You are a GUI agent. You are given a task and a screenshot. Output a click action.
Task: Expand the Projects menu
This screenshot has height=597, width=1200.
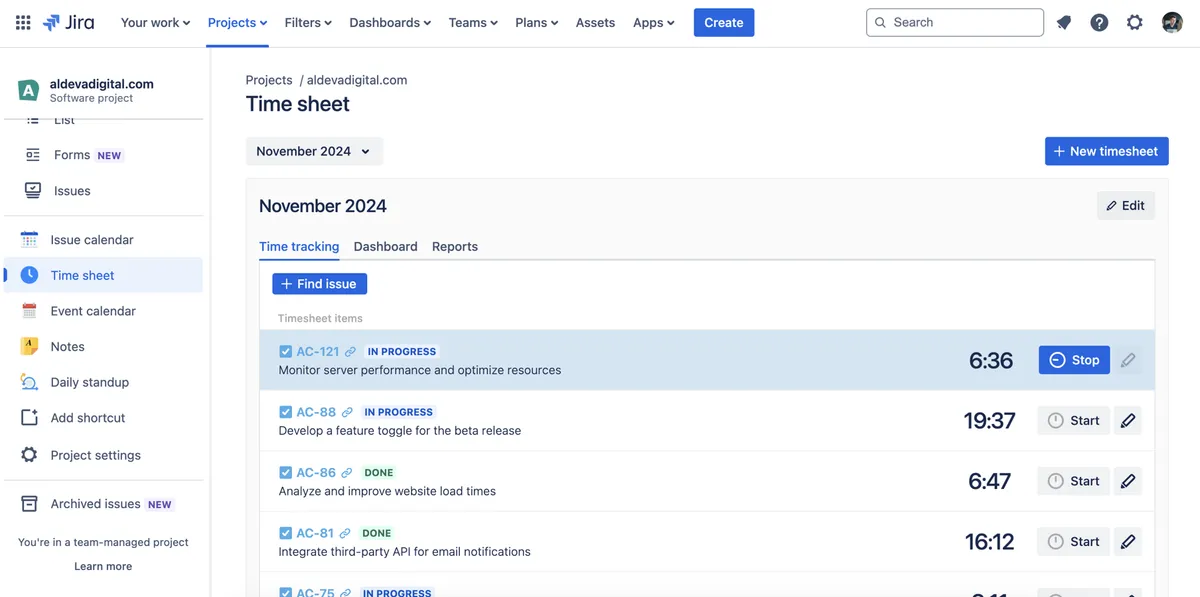click(238, 22)
